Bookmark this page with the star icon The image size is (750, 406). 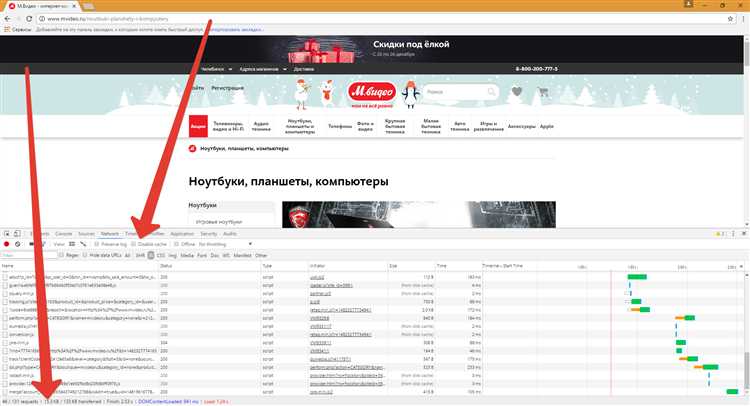click(730, 19)
